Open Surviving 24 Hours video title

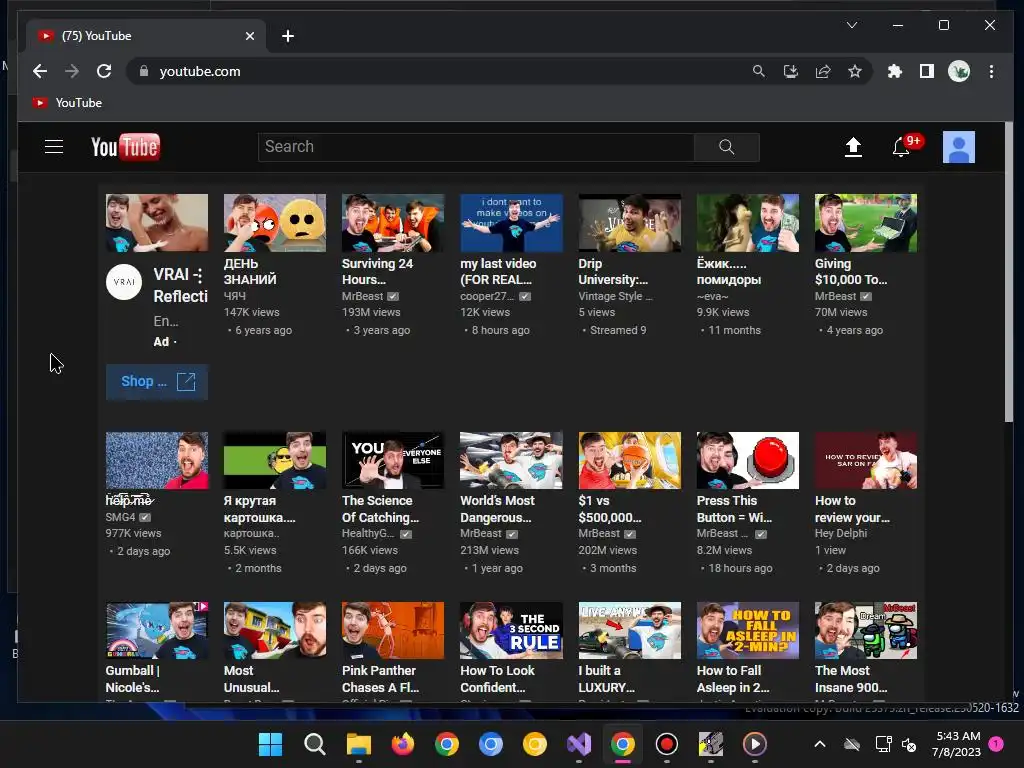point(377,272)
